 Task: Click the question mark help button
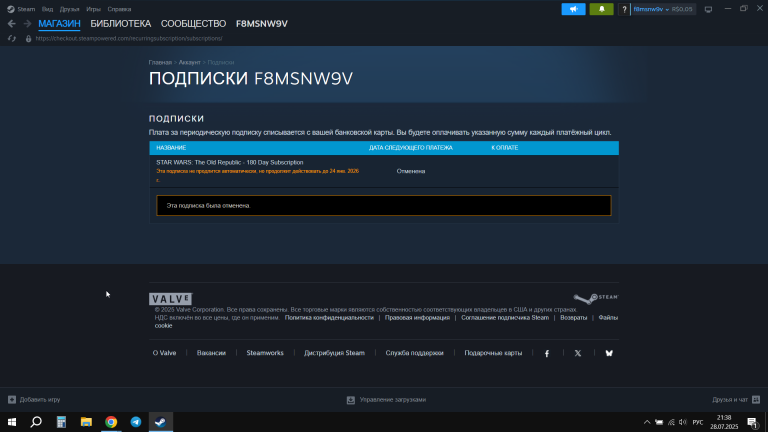click(x=624, y=9)
